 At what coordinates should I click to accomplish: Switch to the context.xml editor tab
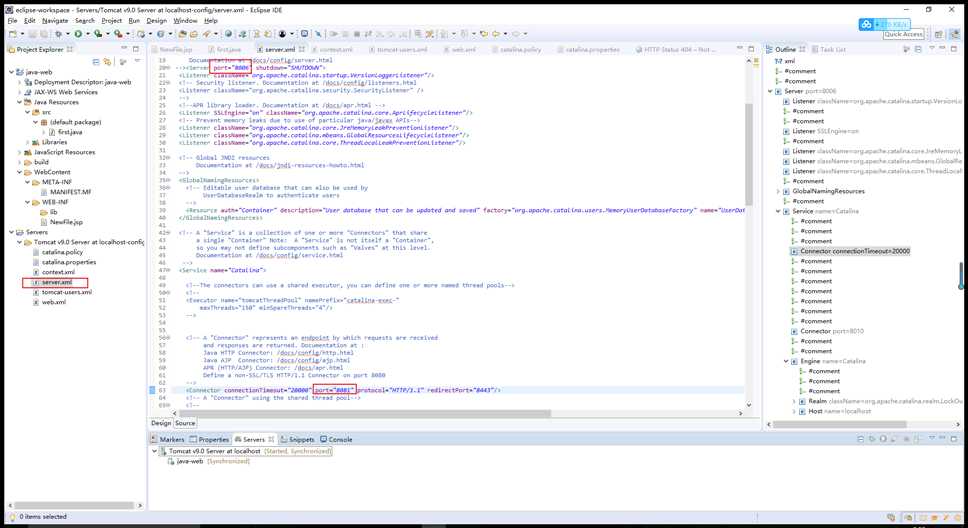(333, 49)
